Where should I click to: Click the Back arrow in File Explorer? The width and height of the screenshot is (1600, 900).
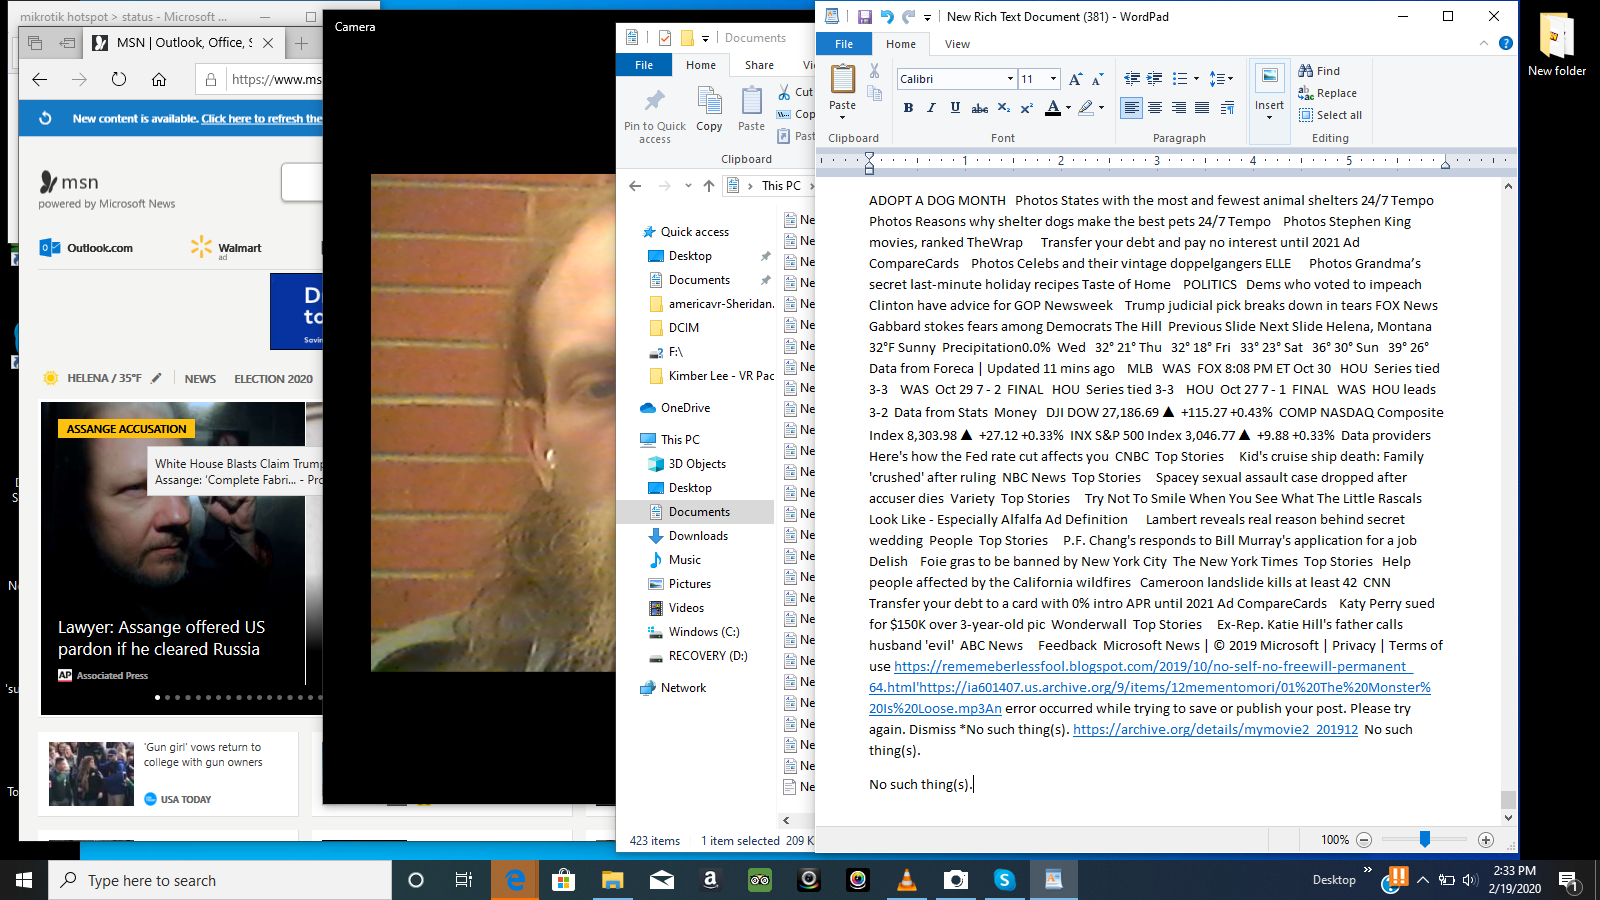point(635,186)
